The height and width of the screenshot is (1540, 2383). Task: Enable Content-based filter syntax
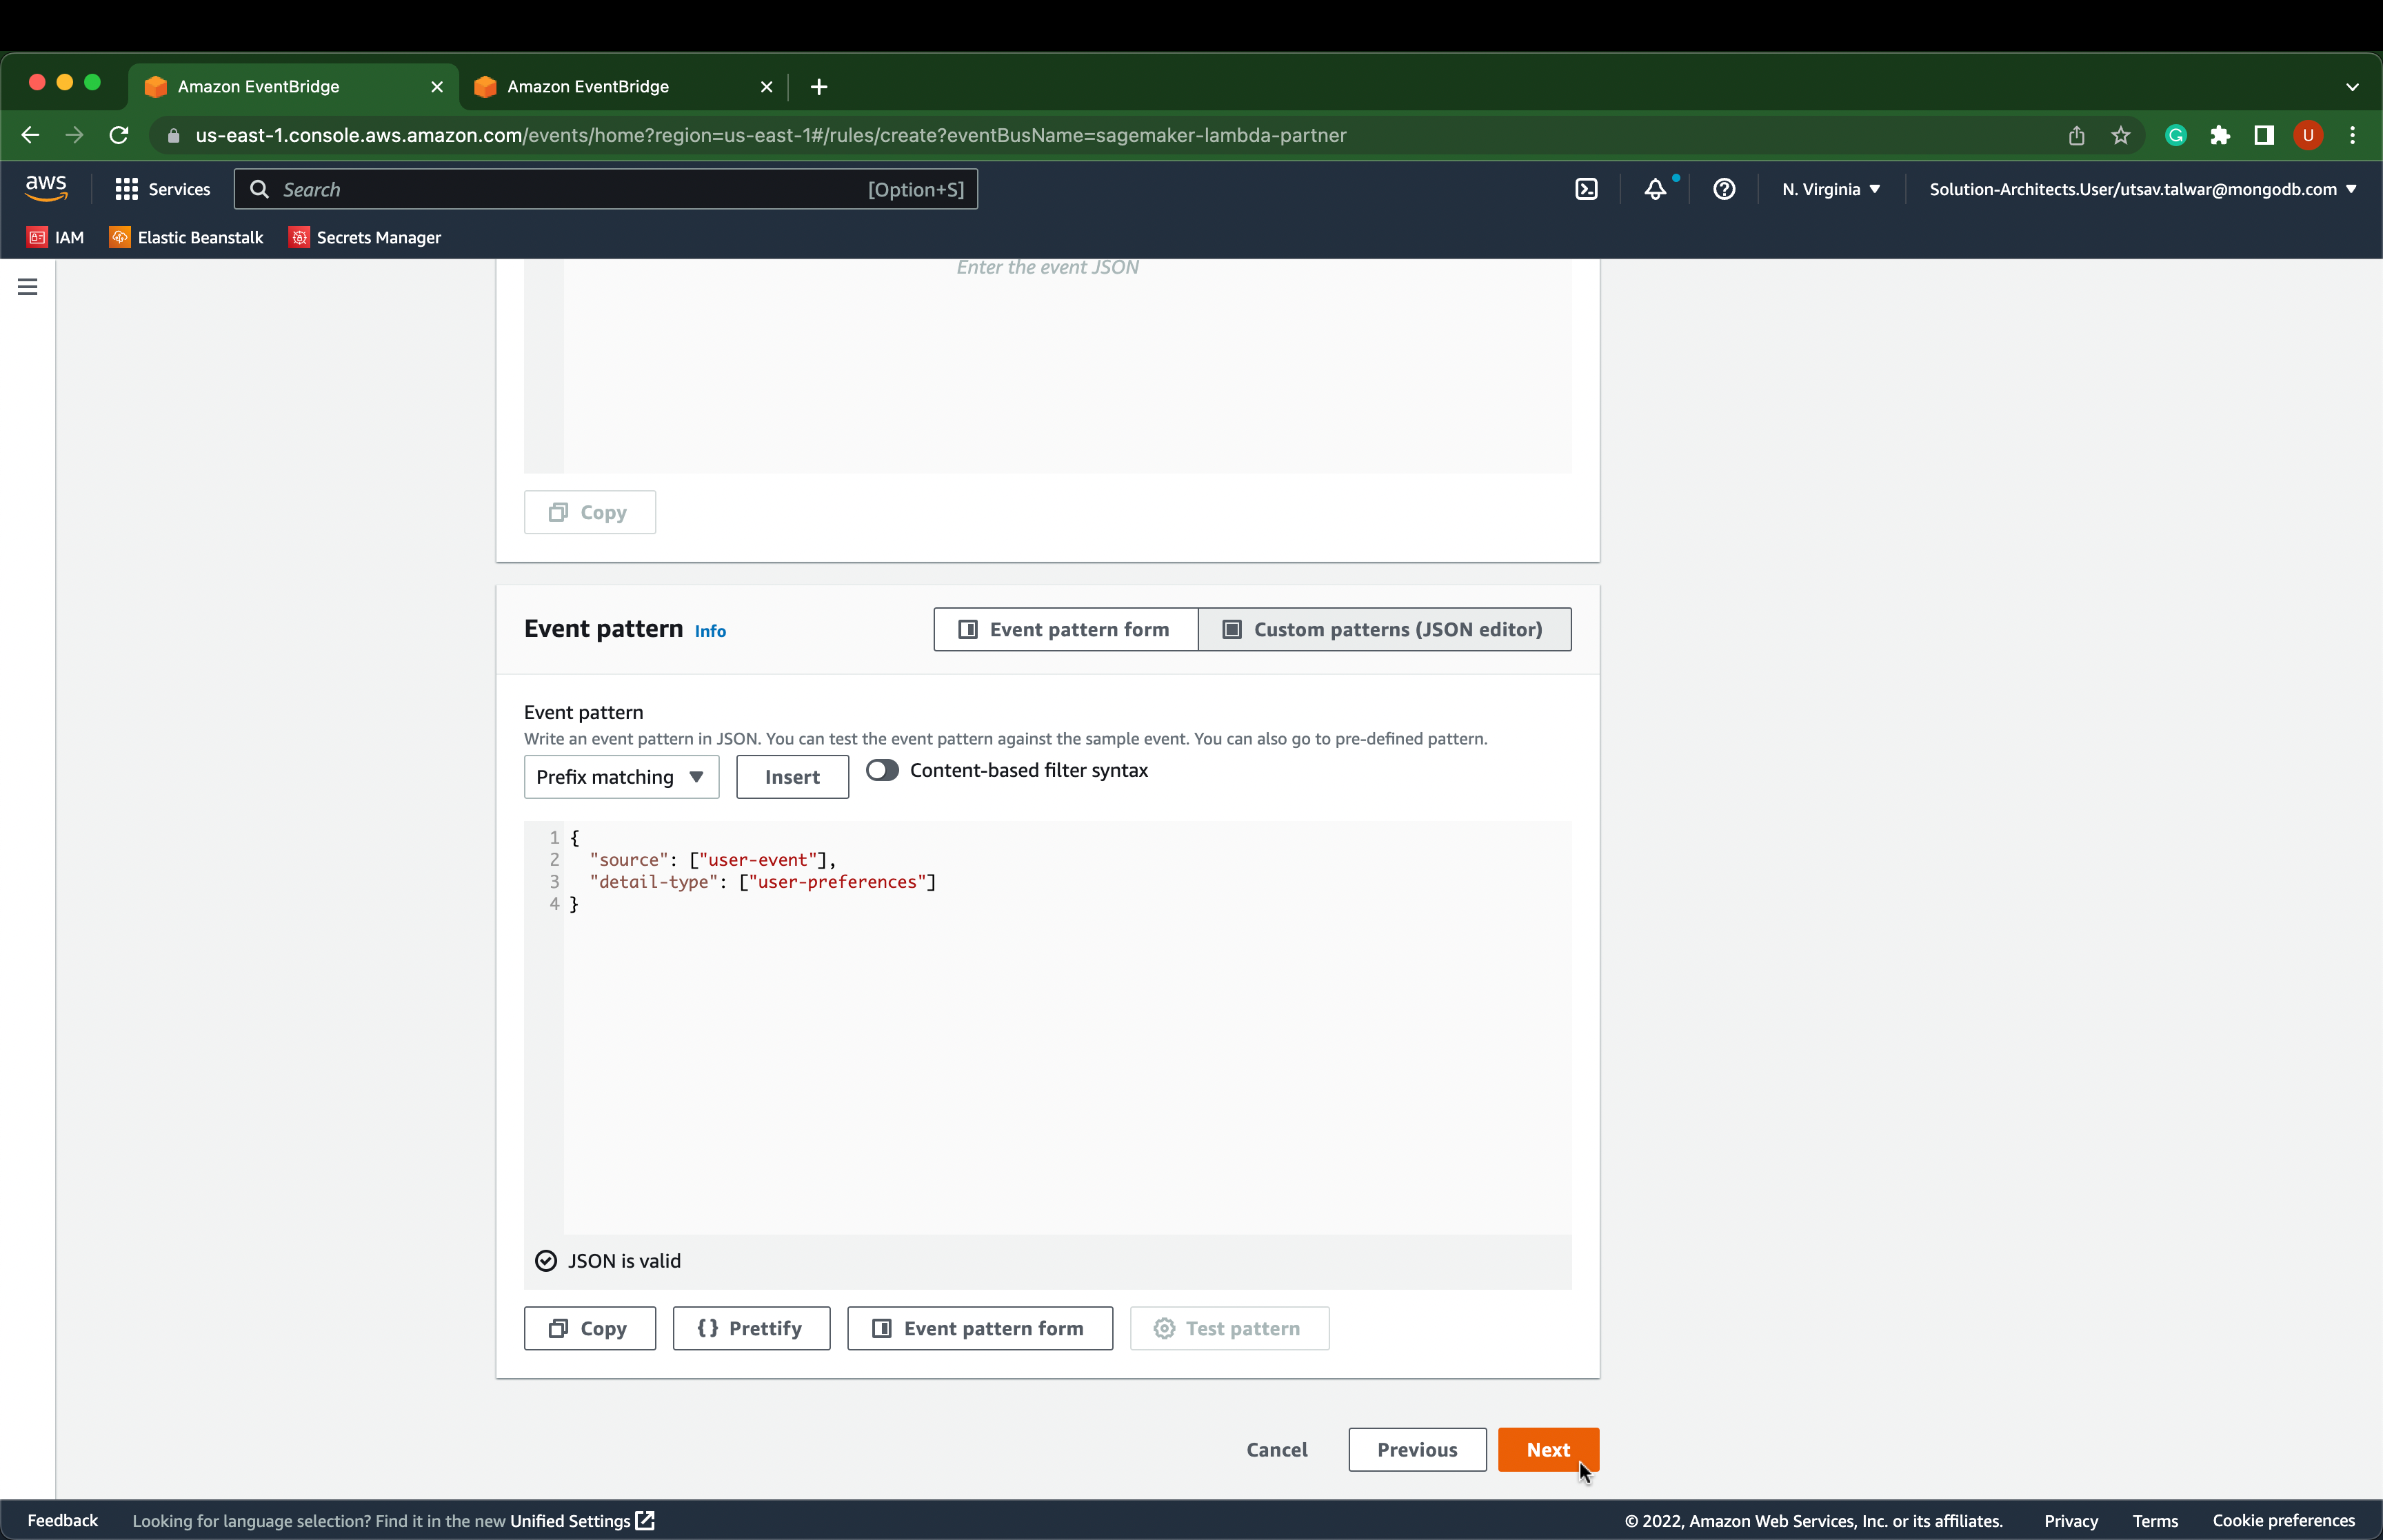tap(882, 770)
